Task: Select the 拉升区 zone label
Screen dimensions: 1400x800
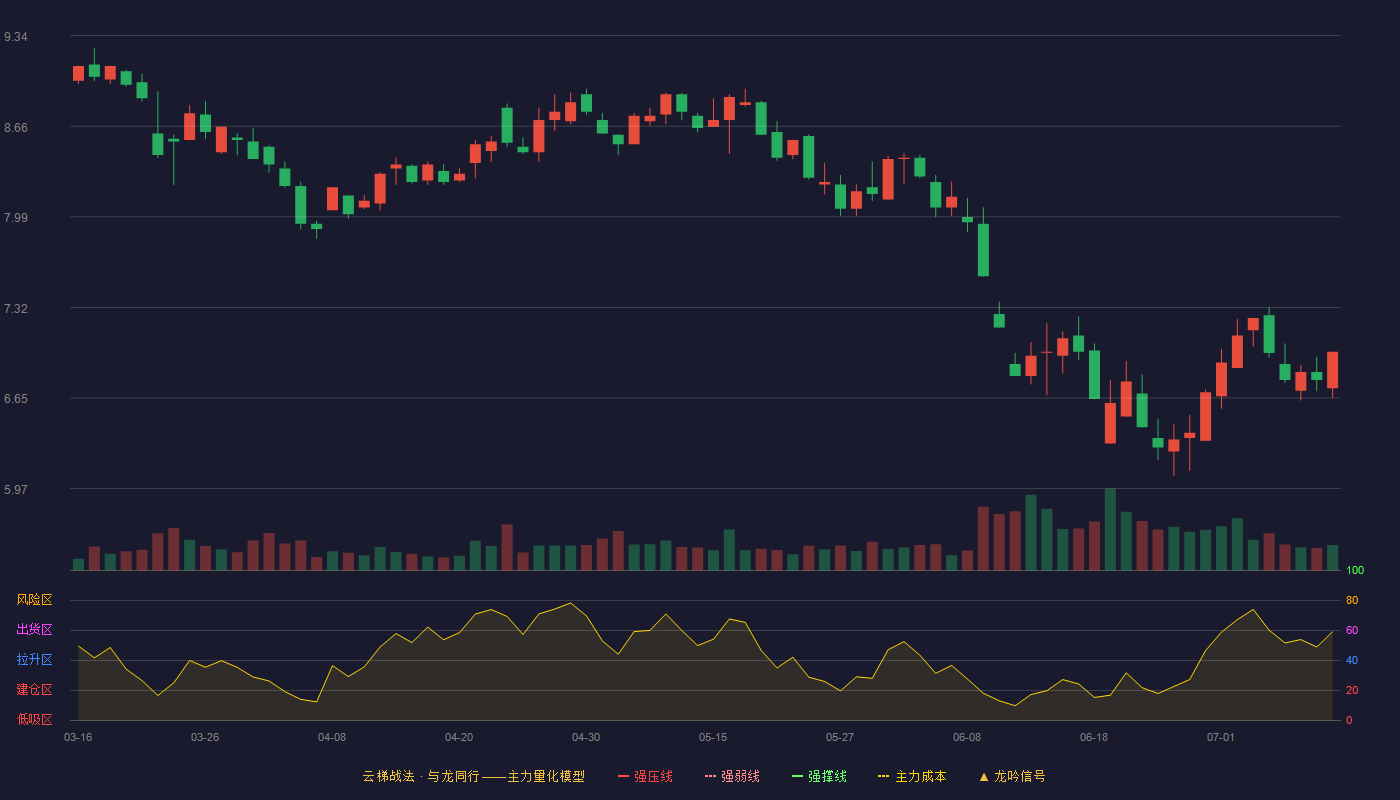Action: tap(34, 660)
